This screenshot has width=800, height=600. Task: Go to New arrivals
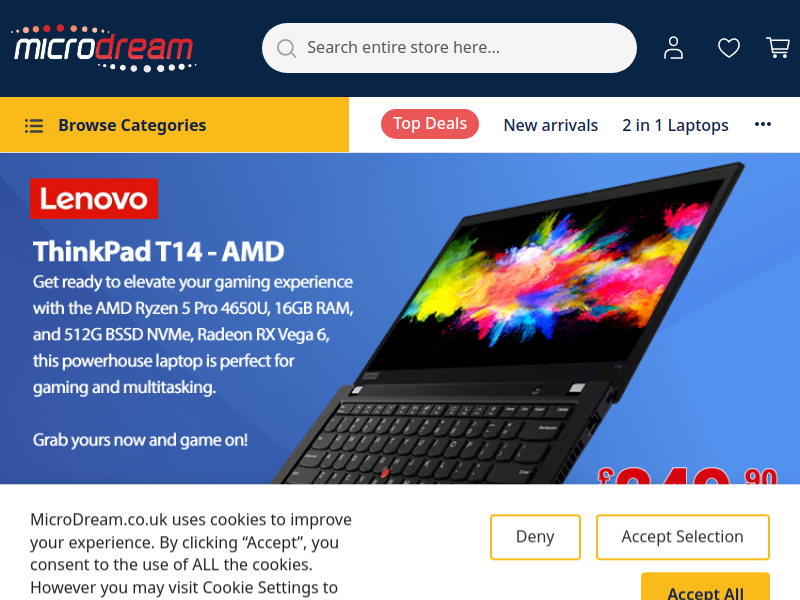coord(551,125)
